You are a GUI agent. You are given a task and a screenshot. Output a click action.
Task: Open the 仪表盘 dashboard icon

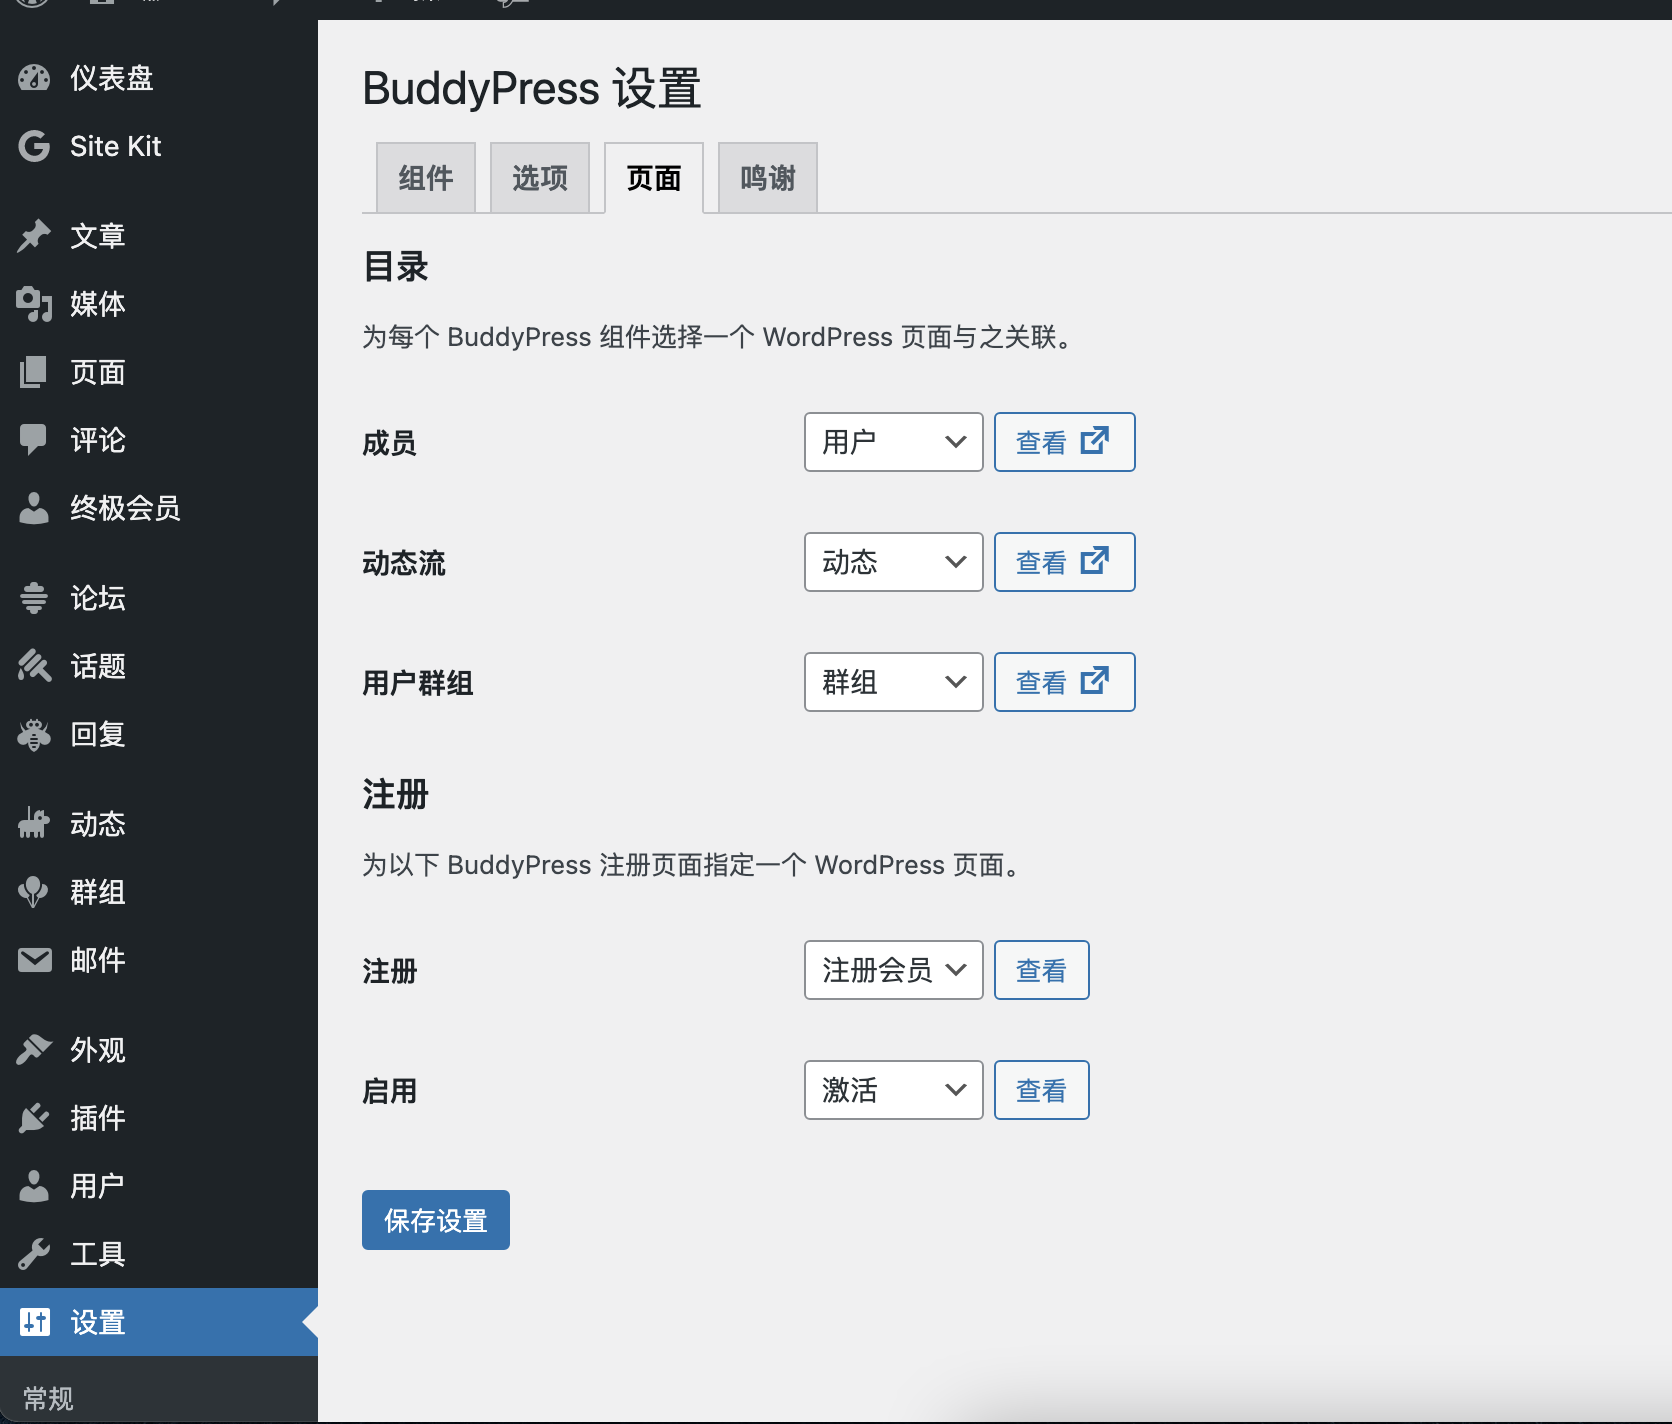click(34, 78)
